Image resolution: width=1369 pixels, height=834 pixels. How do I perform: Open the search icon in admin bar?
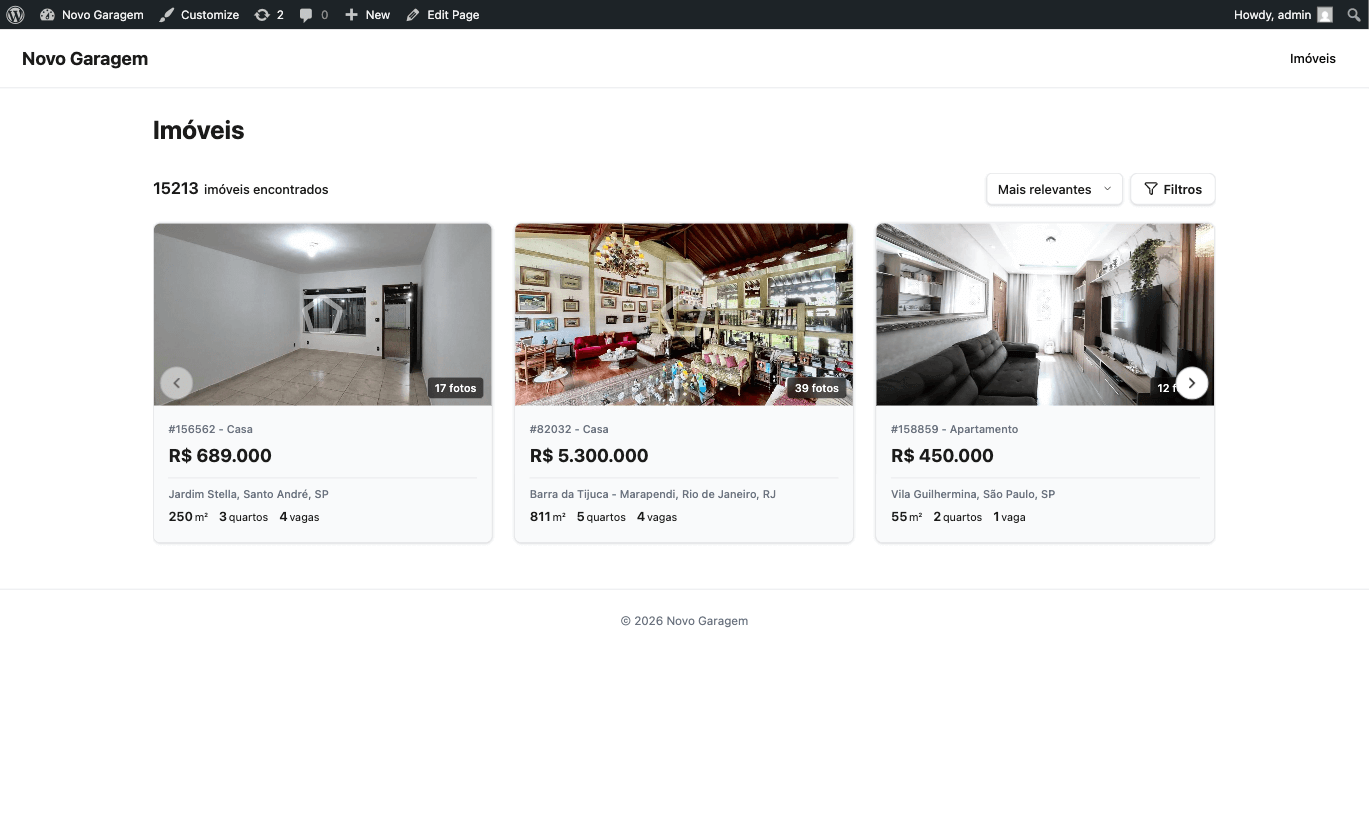(1355, 14)
